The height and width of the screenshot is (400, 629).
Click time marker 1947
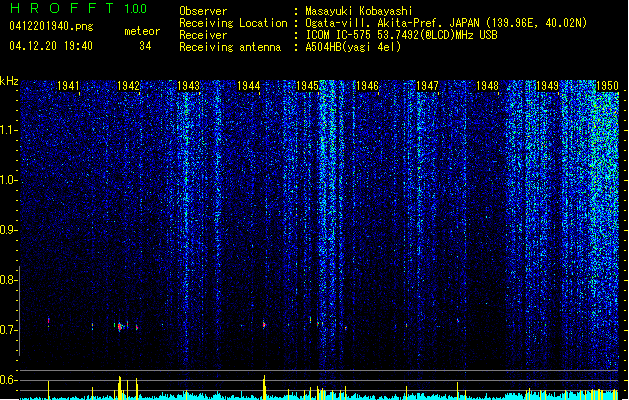pos(428,86)
